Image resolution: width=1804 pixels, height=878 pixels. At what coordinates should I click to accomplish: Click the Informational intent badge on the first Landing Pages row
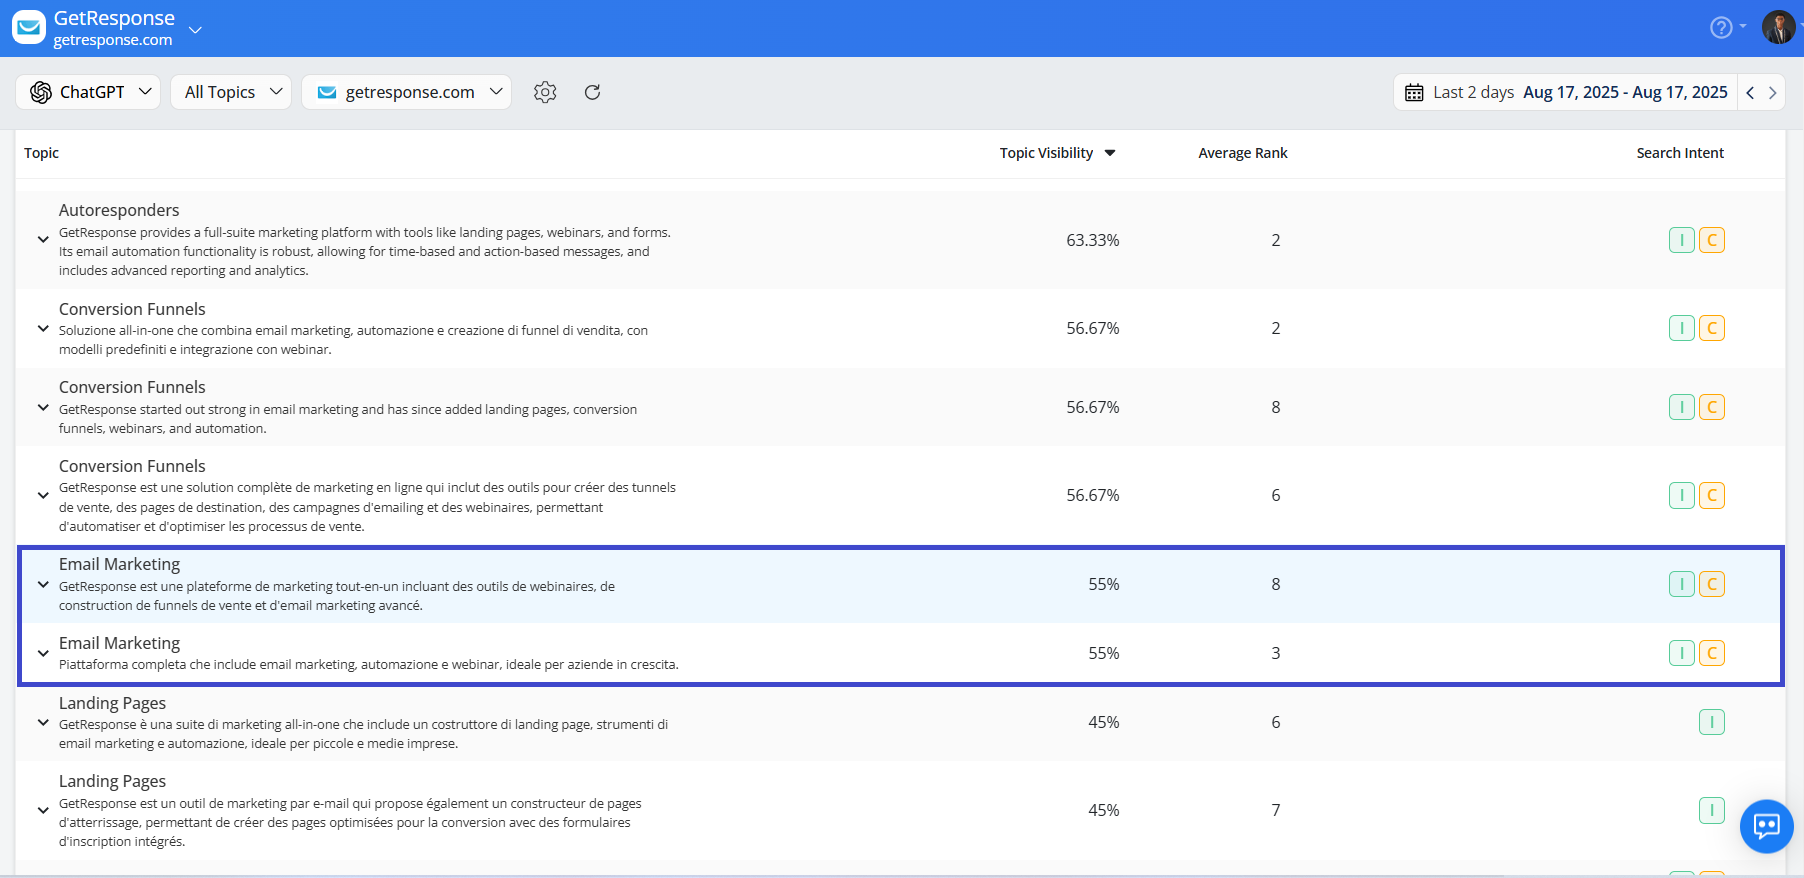(1712, 722)
